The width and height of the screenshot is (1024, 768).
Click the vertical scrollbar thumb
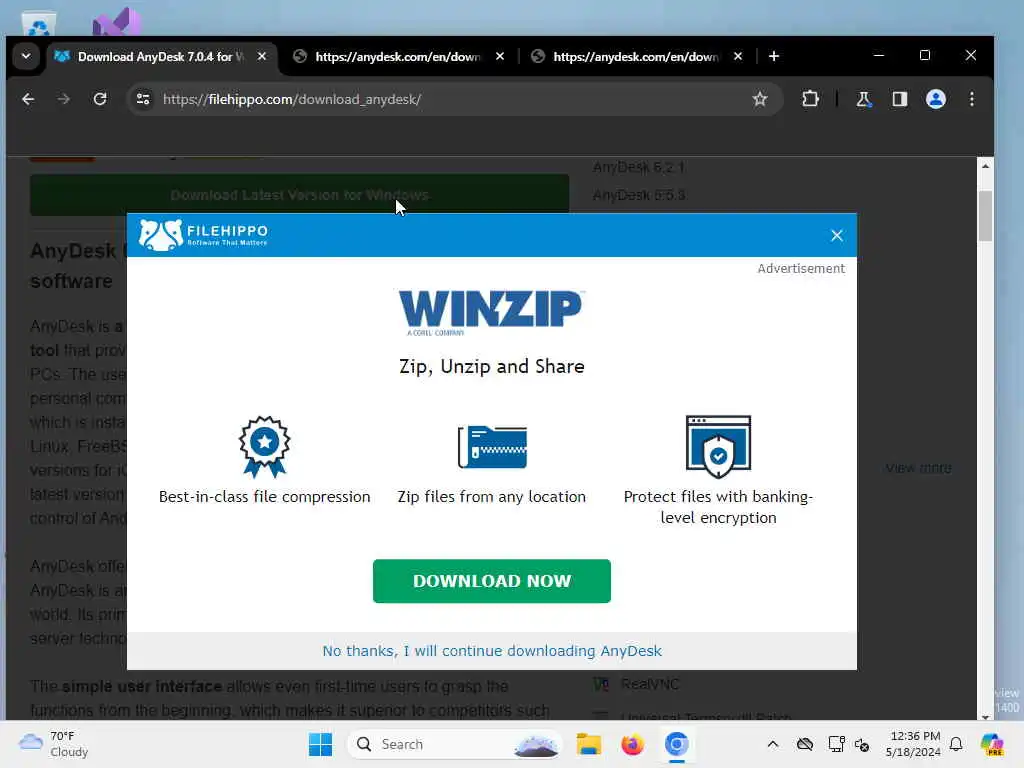pyautogui.click(x=985, y=216)
